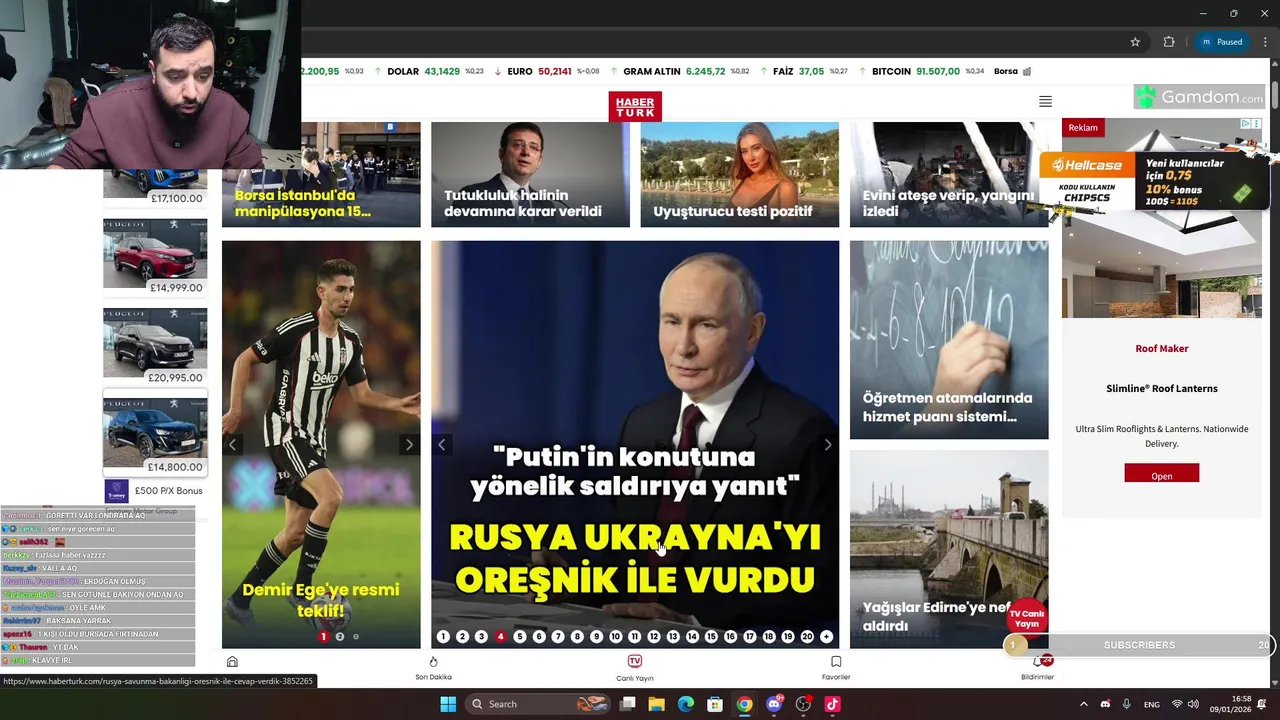
Task: Open Öğretmen atamalarında hizmet puanı article
Action: [949, 340]
